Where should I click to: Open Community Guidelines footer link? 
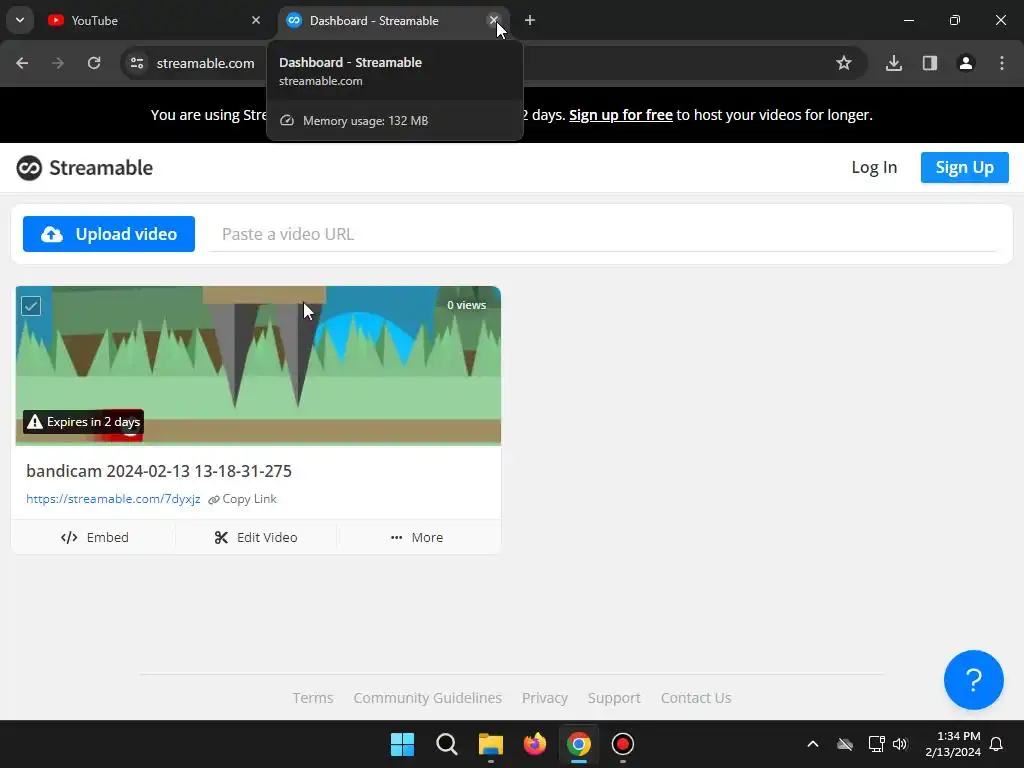(427, 697)
